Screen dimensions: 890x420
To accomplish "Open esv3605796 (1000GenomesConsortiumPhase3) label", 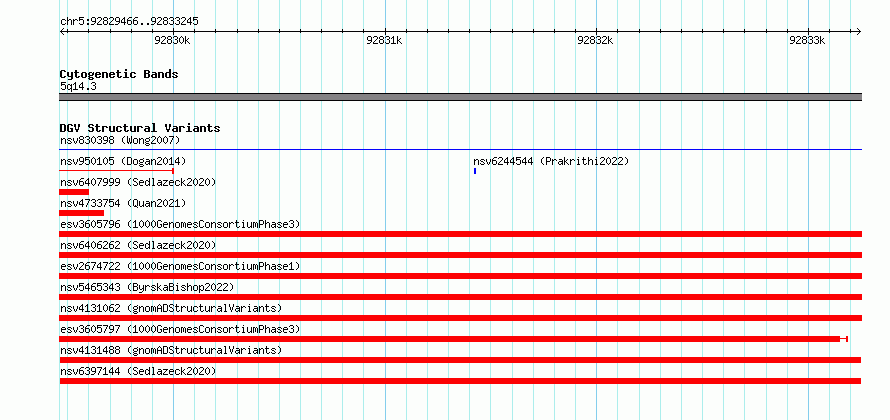I will [180, 224].
